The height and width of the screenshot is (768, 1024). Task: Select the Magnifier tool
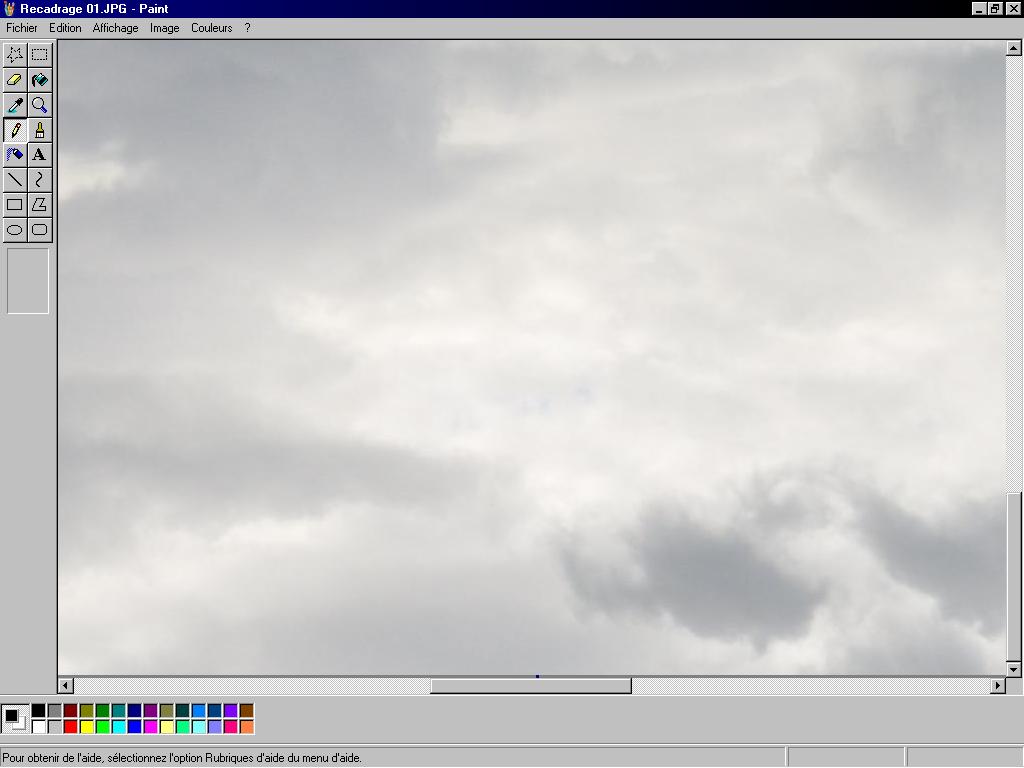(39, 105)
